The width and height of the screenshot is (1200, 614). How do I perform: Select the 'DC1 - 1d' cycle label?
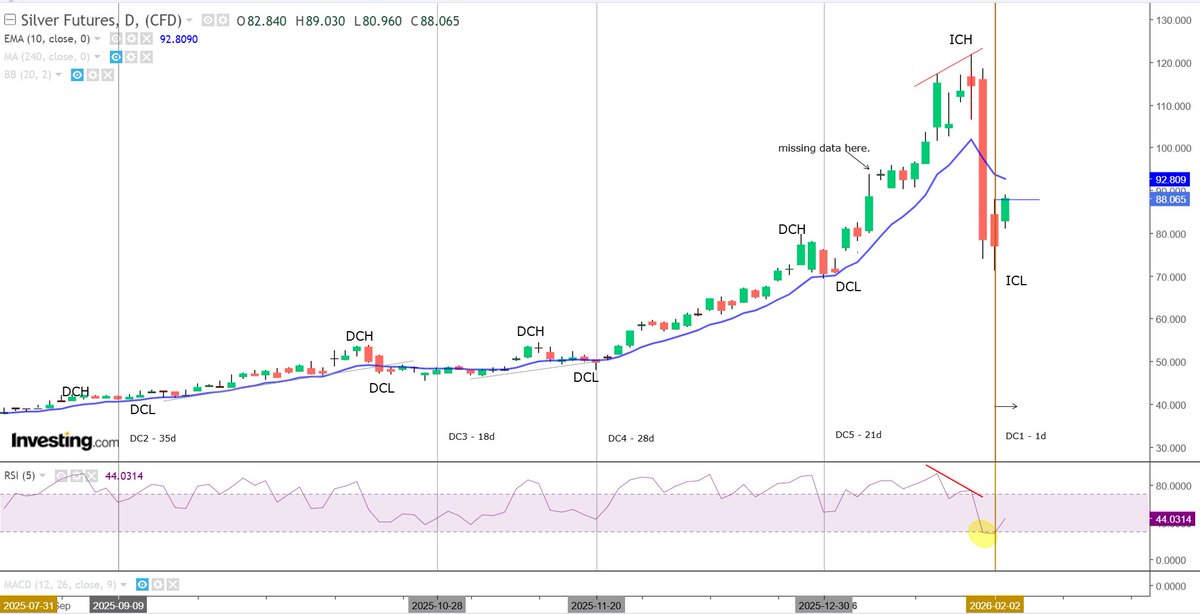pos(1026,436)
